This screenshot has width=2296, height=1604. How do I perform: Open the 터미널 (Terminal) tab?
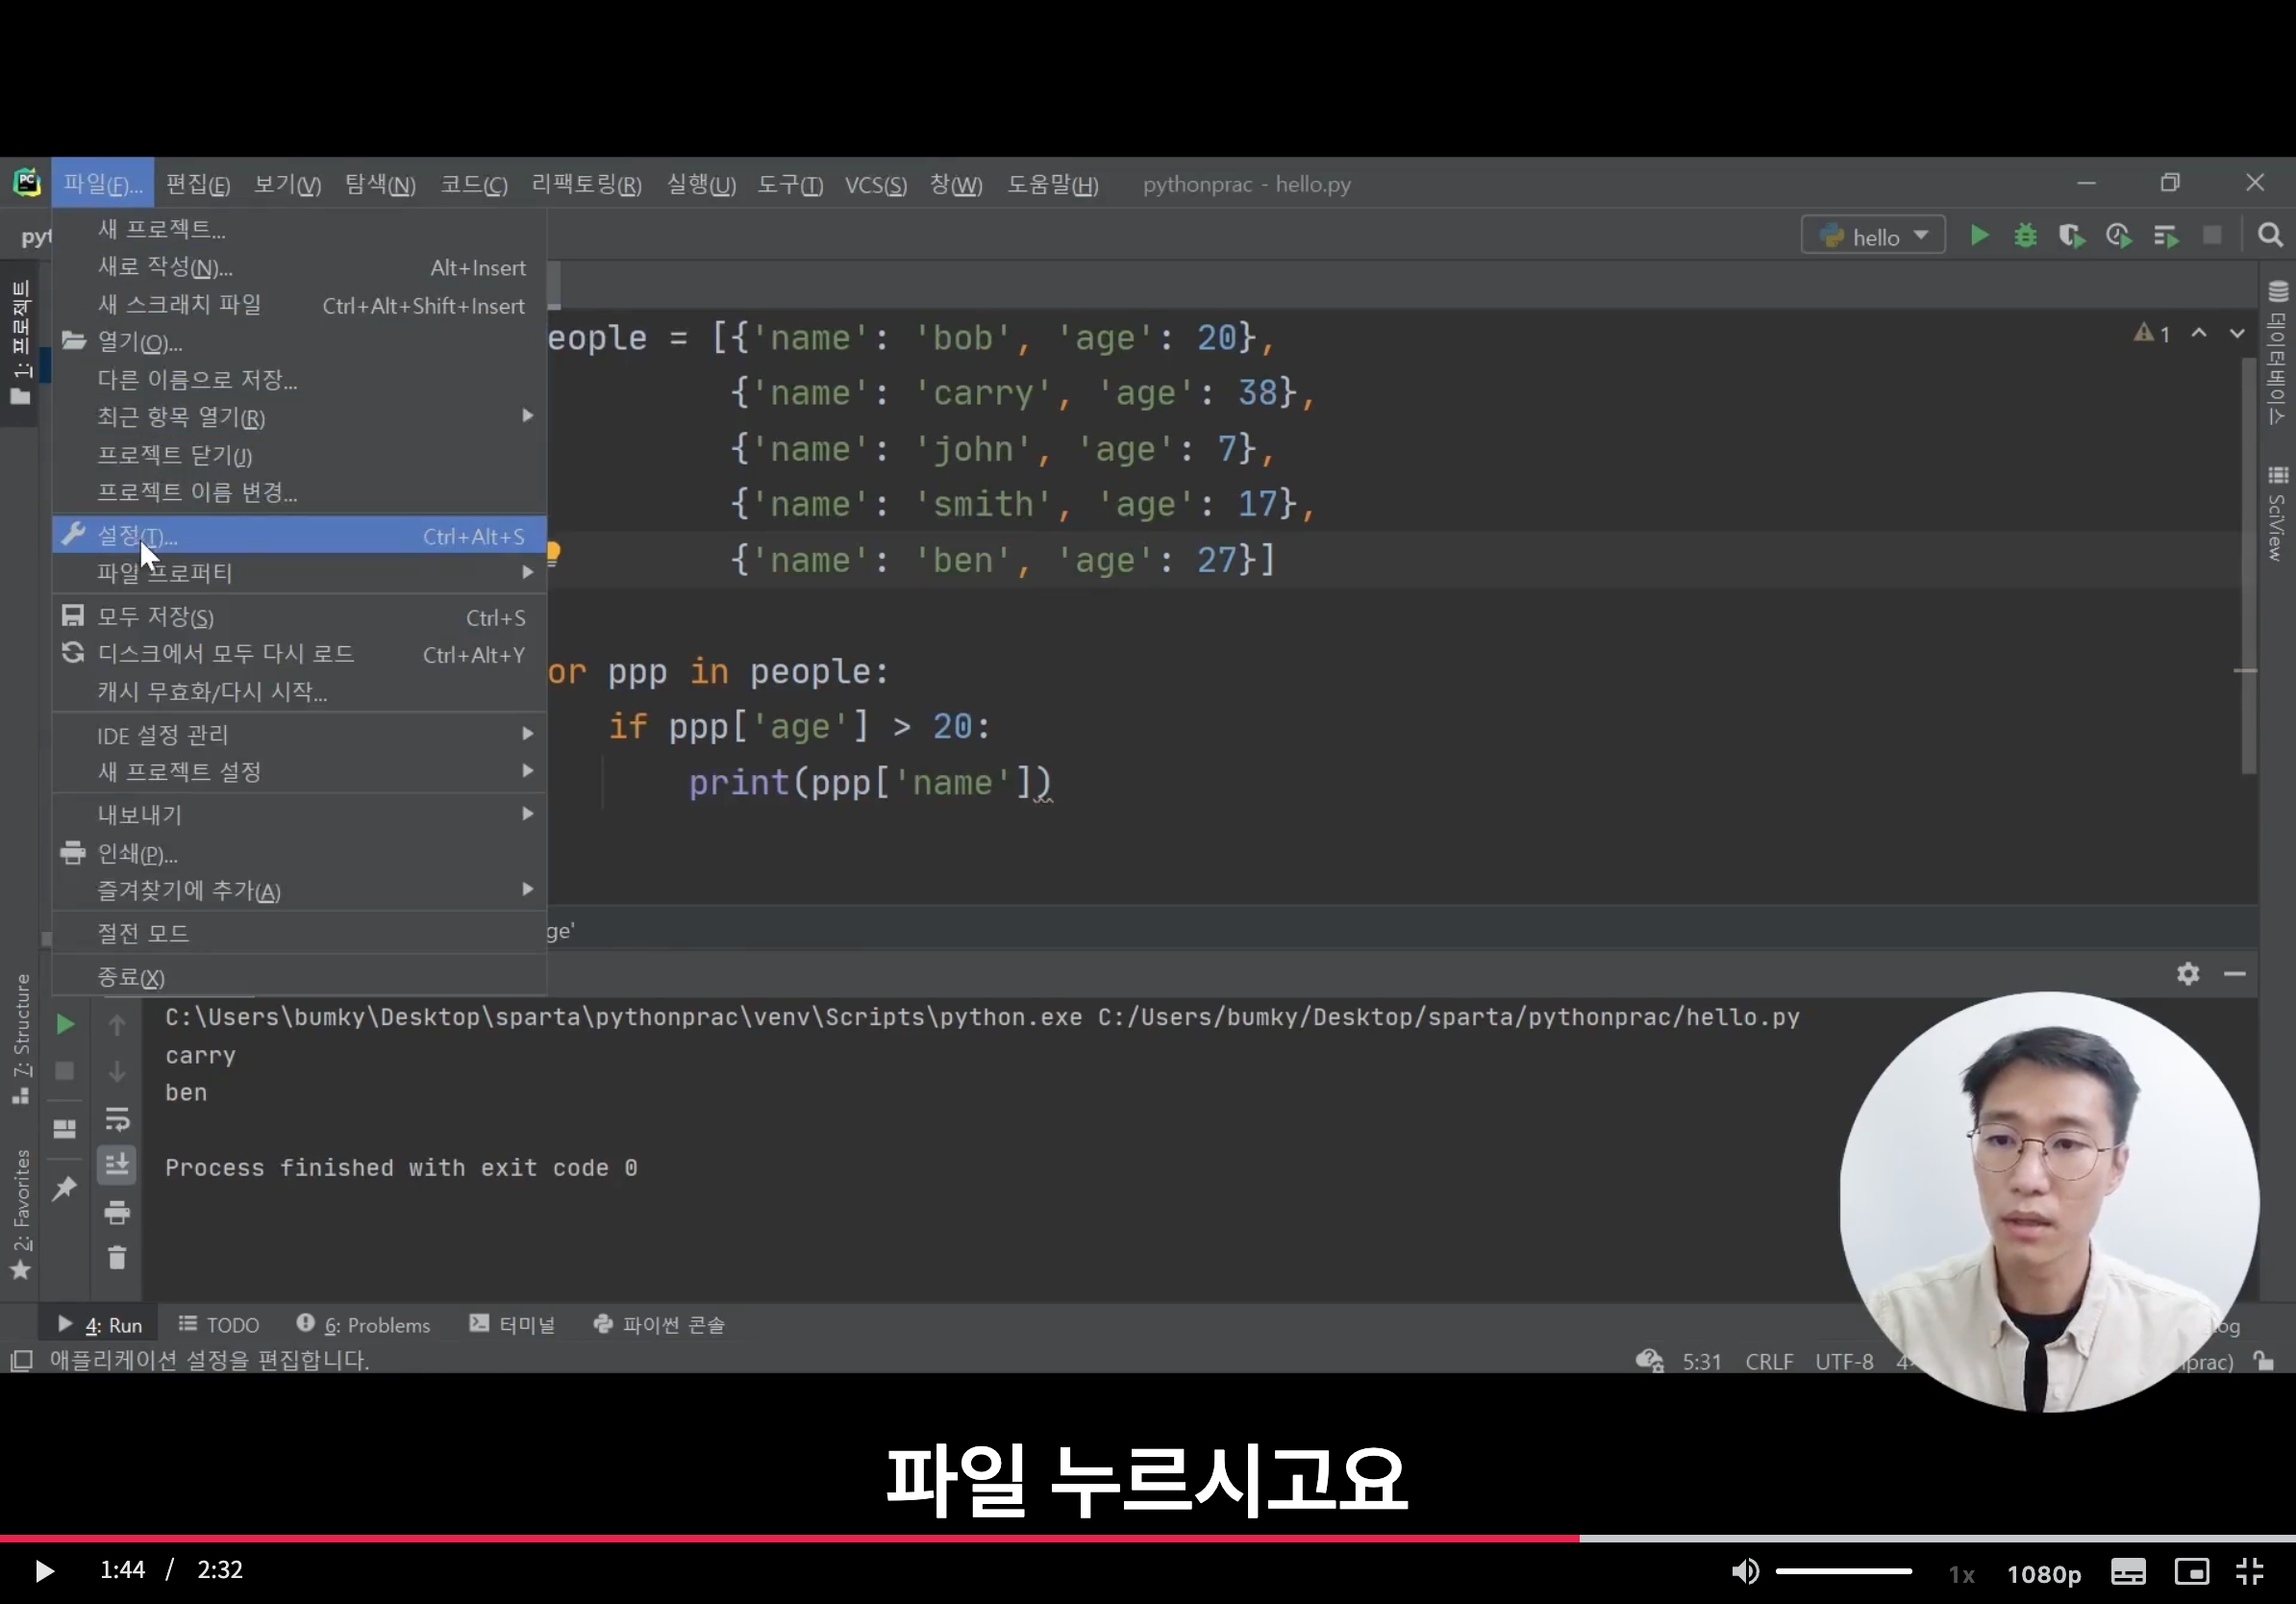(x=512, y=1325)
